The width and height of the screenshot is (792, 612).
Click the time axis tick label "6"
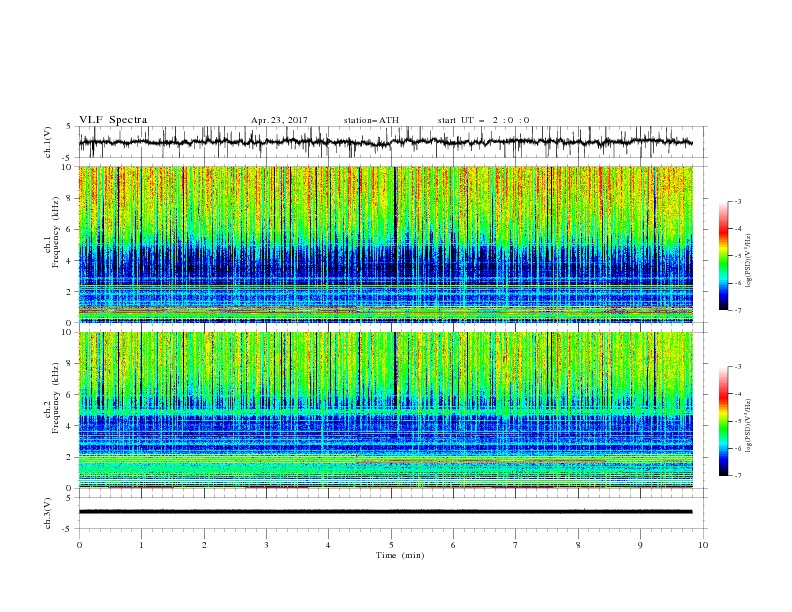pyautogui.click(x=453, y=545)
